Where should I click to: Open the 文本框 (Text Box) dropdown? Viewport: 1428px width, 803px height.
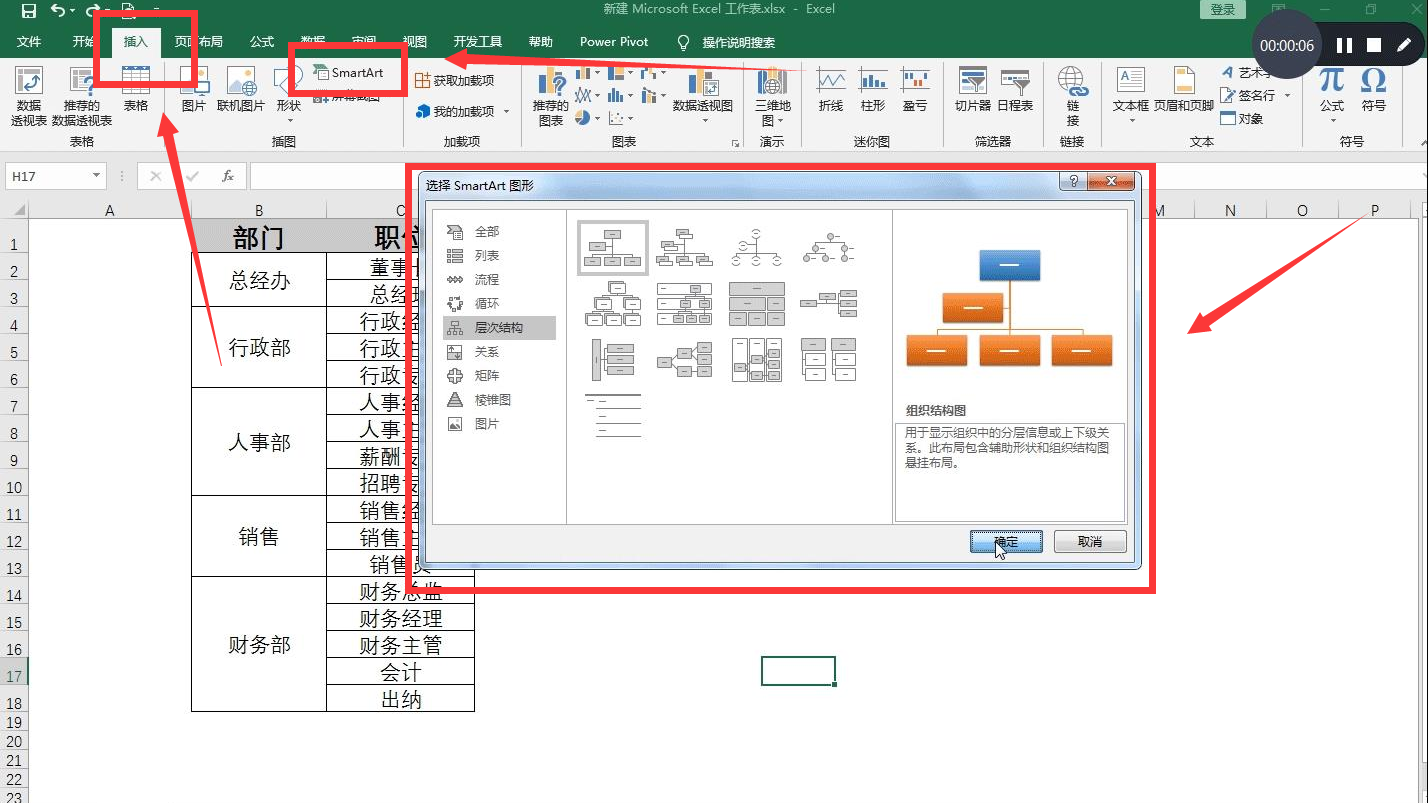pyautogui.click(x=1131, y=97)
